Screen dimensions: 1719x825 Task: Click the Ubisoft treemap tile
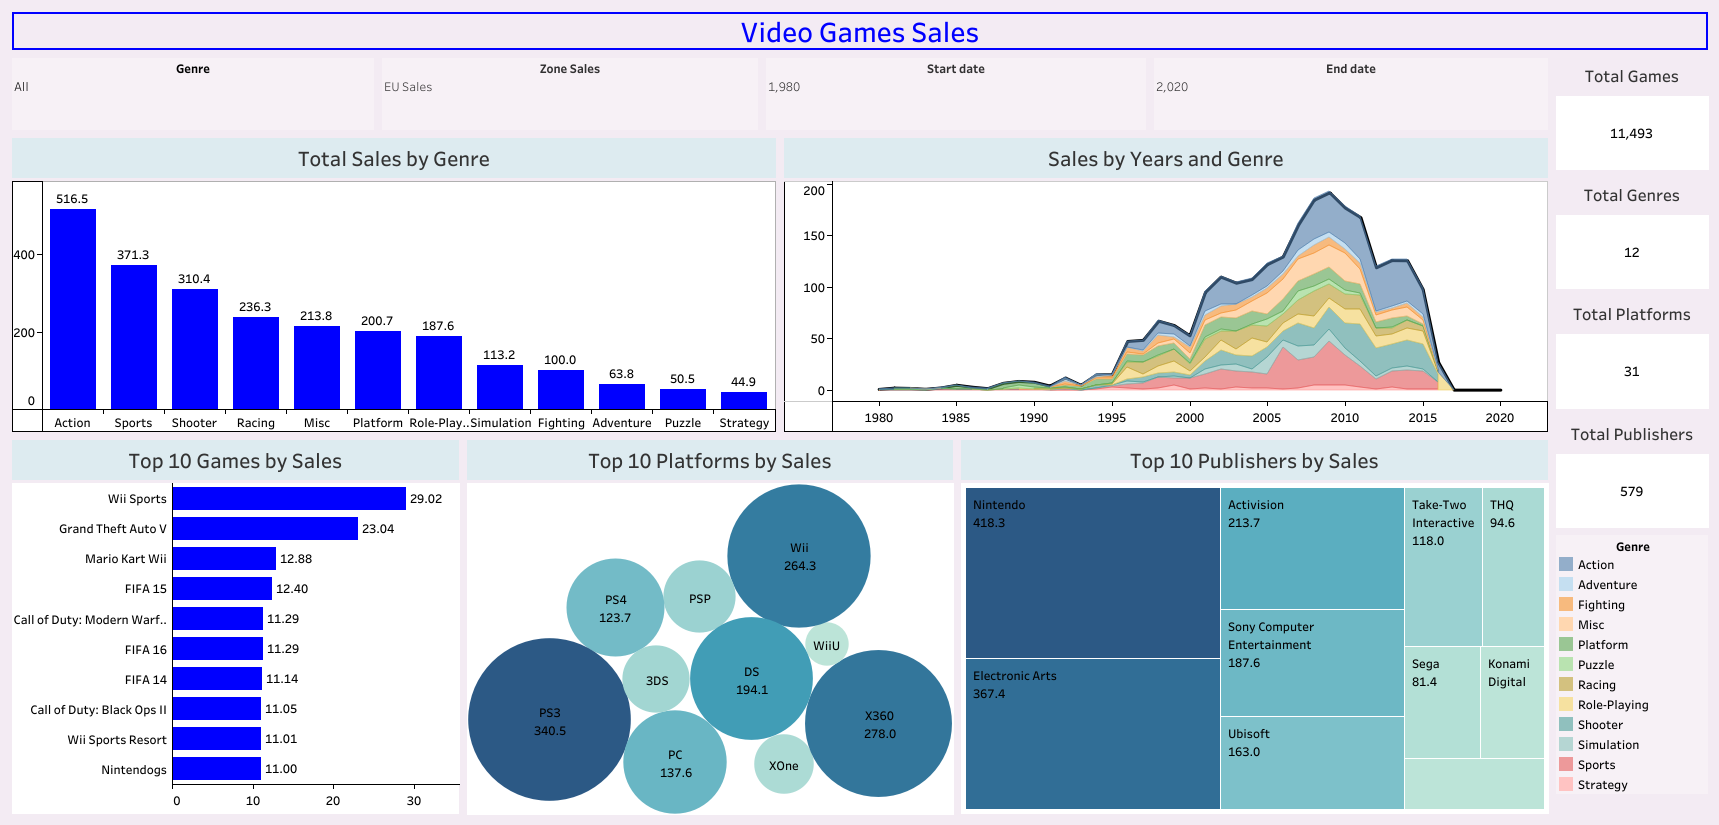coord(1311,762)
